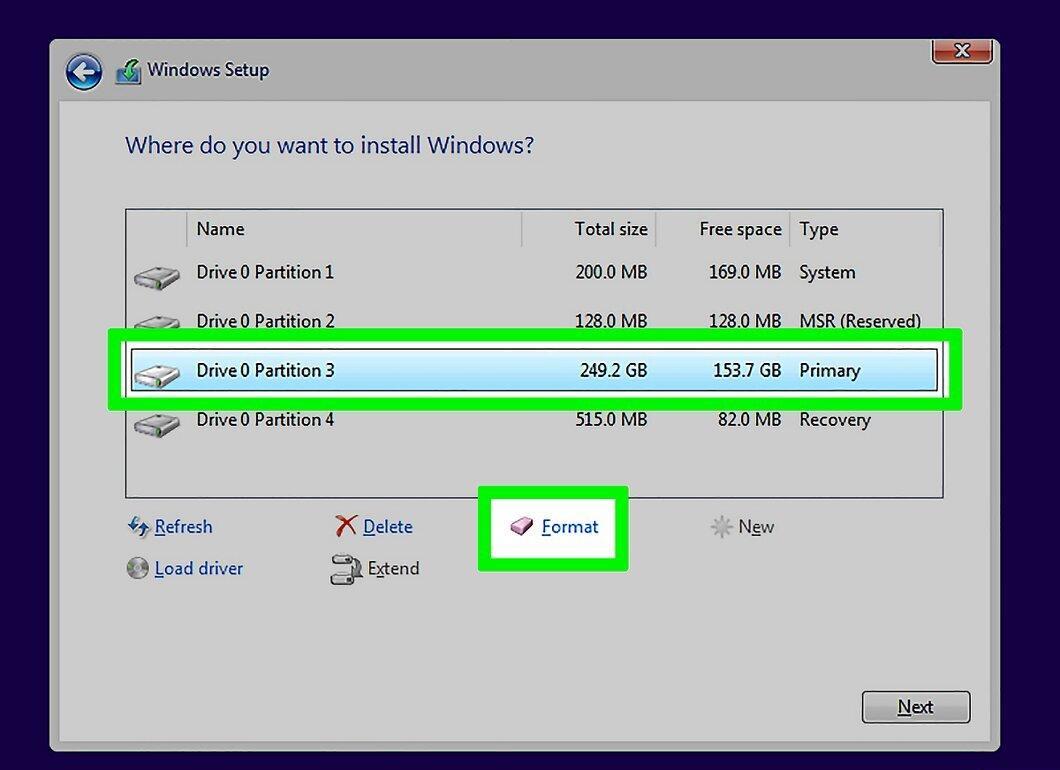Refresh the partition list
The height and width of the screenshot is (770, 1060).
[x=183, y=527]
